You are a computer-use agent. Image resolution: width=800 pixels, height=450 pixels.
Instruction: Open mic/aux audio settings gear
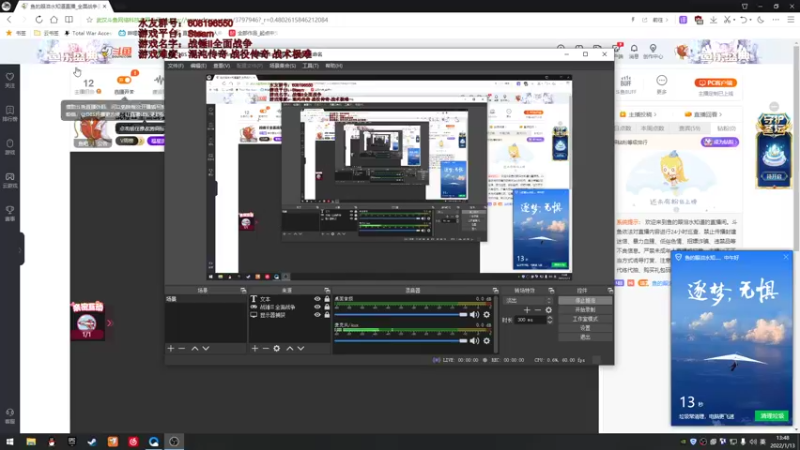coord(487,340)
